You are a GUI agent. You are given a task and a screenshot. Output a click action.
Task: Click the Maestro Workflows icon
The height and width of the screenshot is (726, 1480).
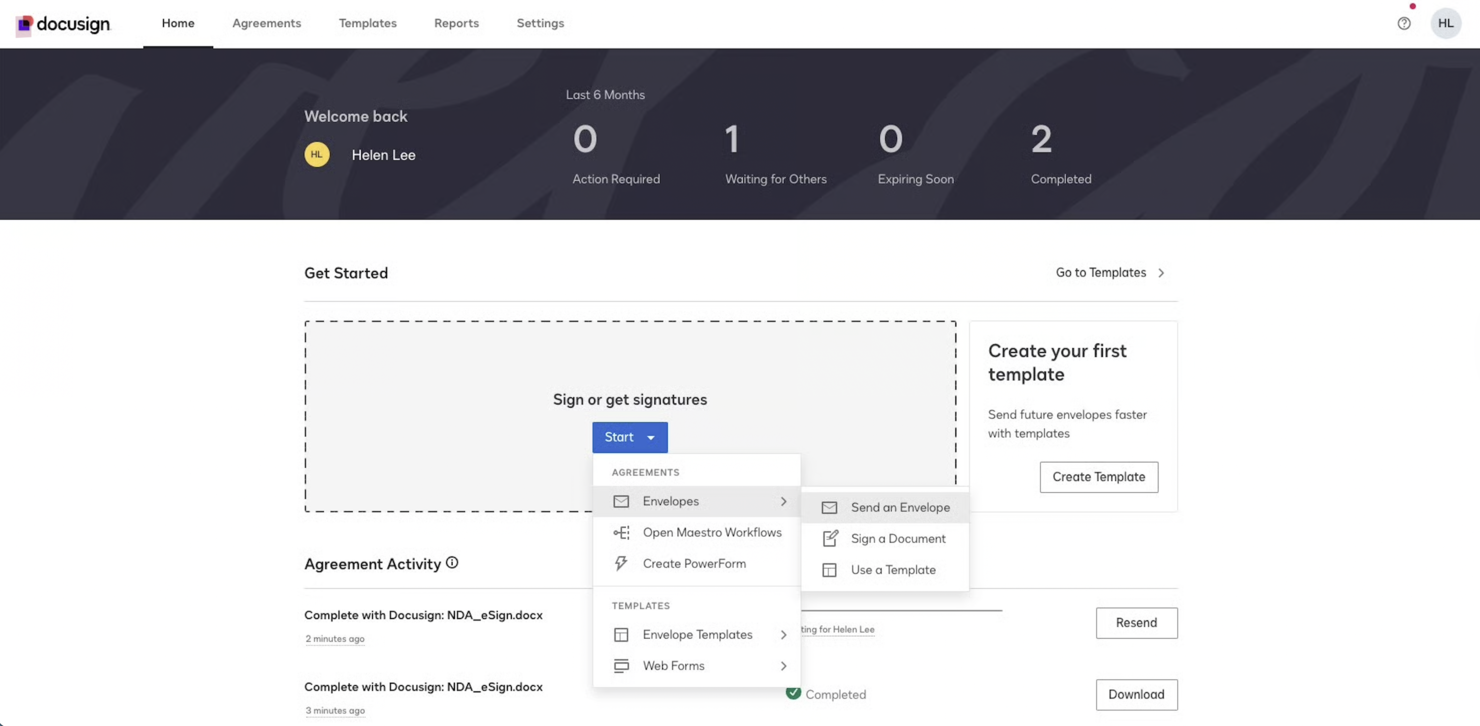tap(621, 532)
